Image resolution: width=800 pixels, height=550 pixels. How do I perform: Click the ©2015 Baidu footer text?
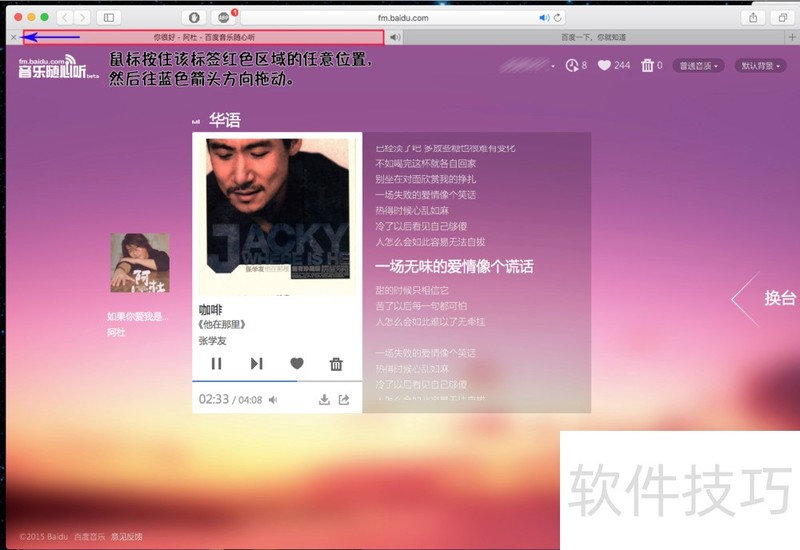point(43,537)
